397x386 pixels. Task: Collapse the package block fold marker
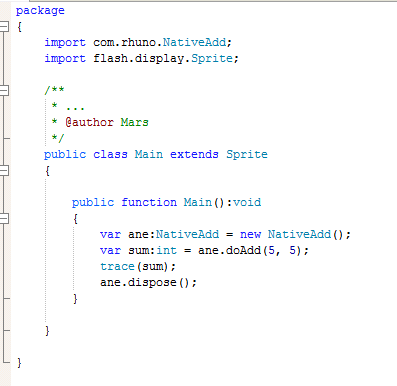pyautogui.click(x=4, y=26)
